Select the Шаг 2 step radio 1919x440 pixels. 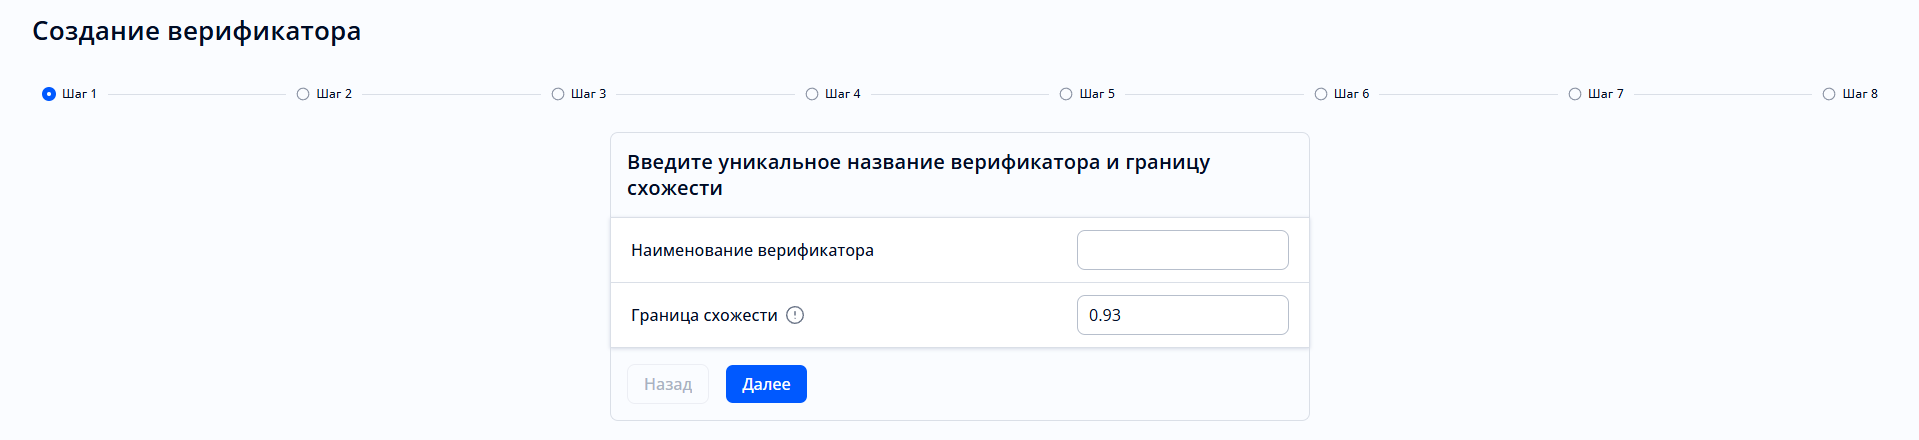point(303,94)
